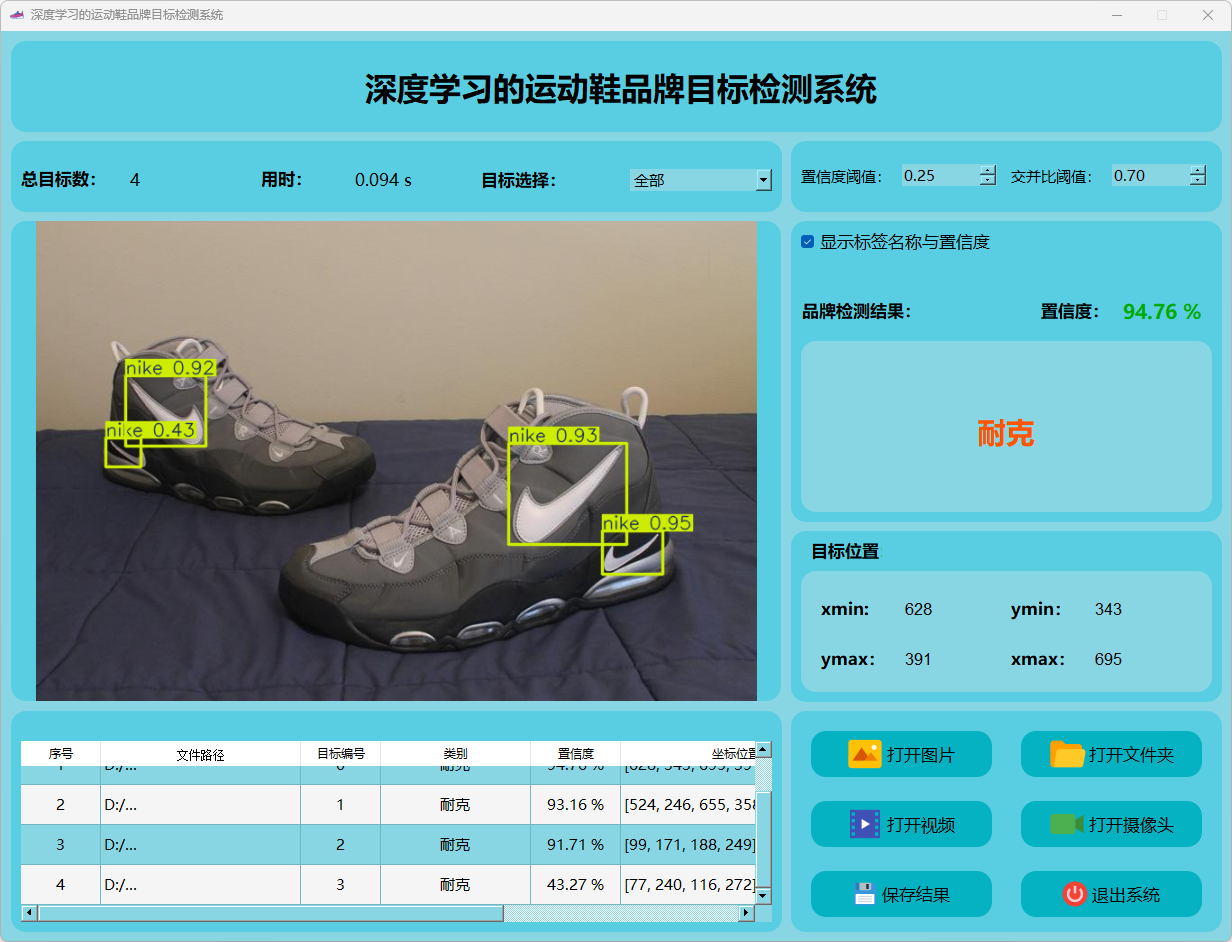Click the camera icon on 打开摄像头
The height and width of the screenshot is (942, 1232).
[x=1067, y=824]
